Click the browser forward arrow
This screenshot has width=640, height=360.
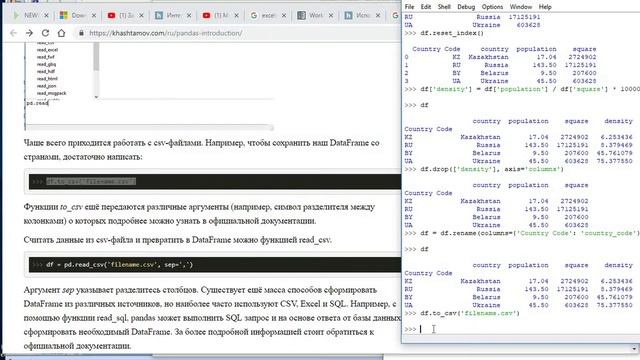click(x=29, y=33)
